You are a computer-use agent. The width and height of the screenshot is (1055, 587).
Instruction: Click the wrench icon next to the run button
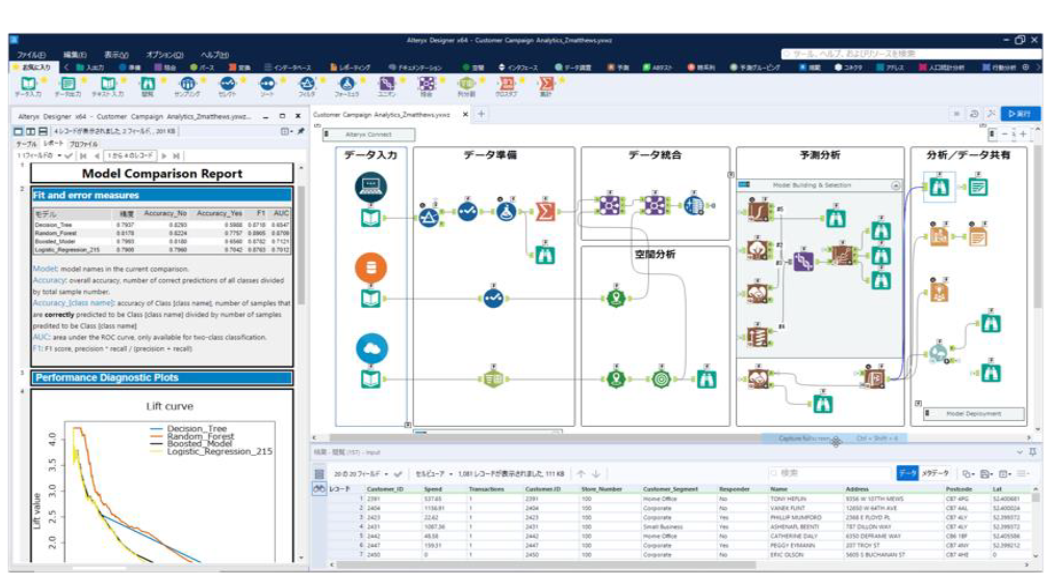pos(990,114)
